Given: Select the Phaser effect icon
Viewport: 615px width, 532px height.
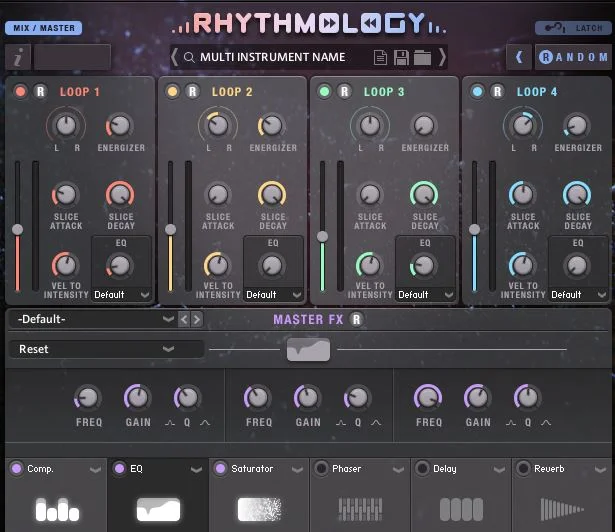Looking at the screenshot, I should [360, 509].
